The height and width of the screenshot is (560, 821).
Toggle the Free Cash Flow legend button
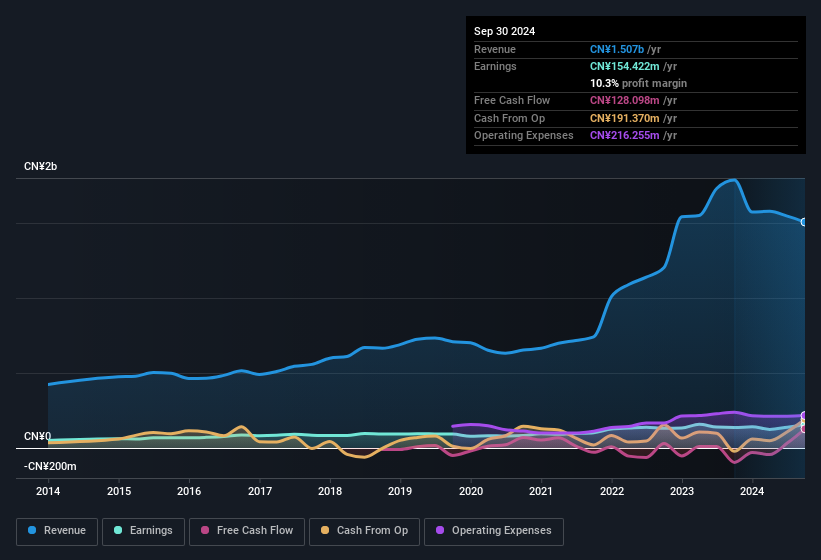[247, 531]
